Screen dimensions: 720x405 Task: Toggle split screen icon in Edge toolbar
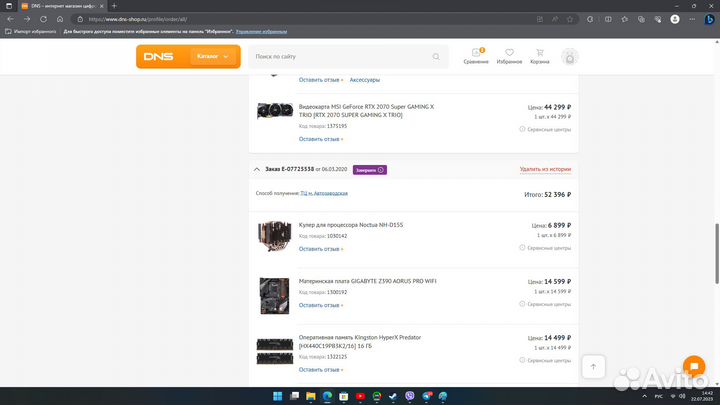[608, 19]
